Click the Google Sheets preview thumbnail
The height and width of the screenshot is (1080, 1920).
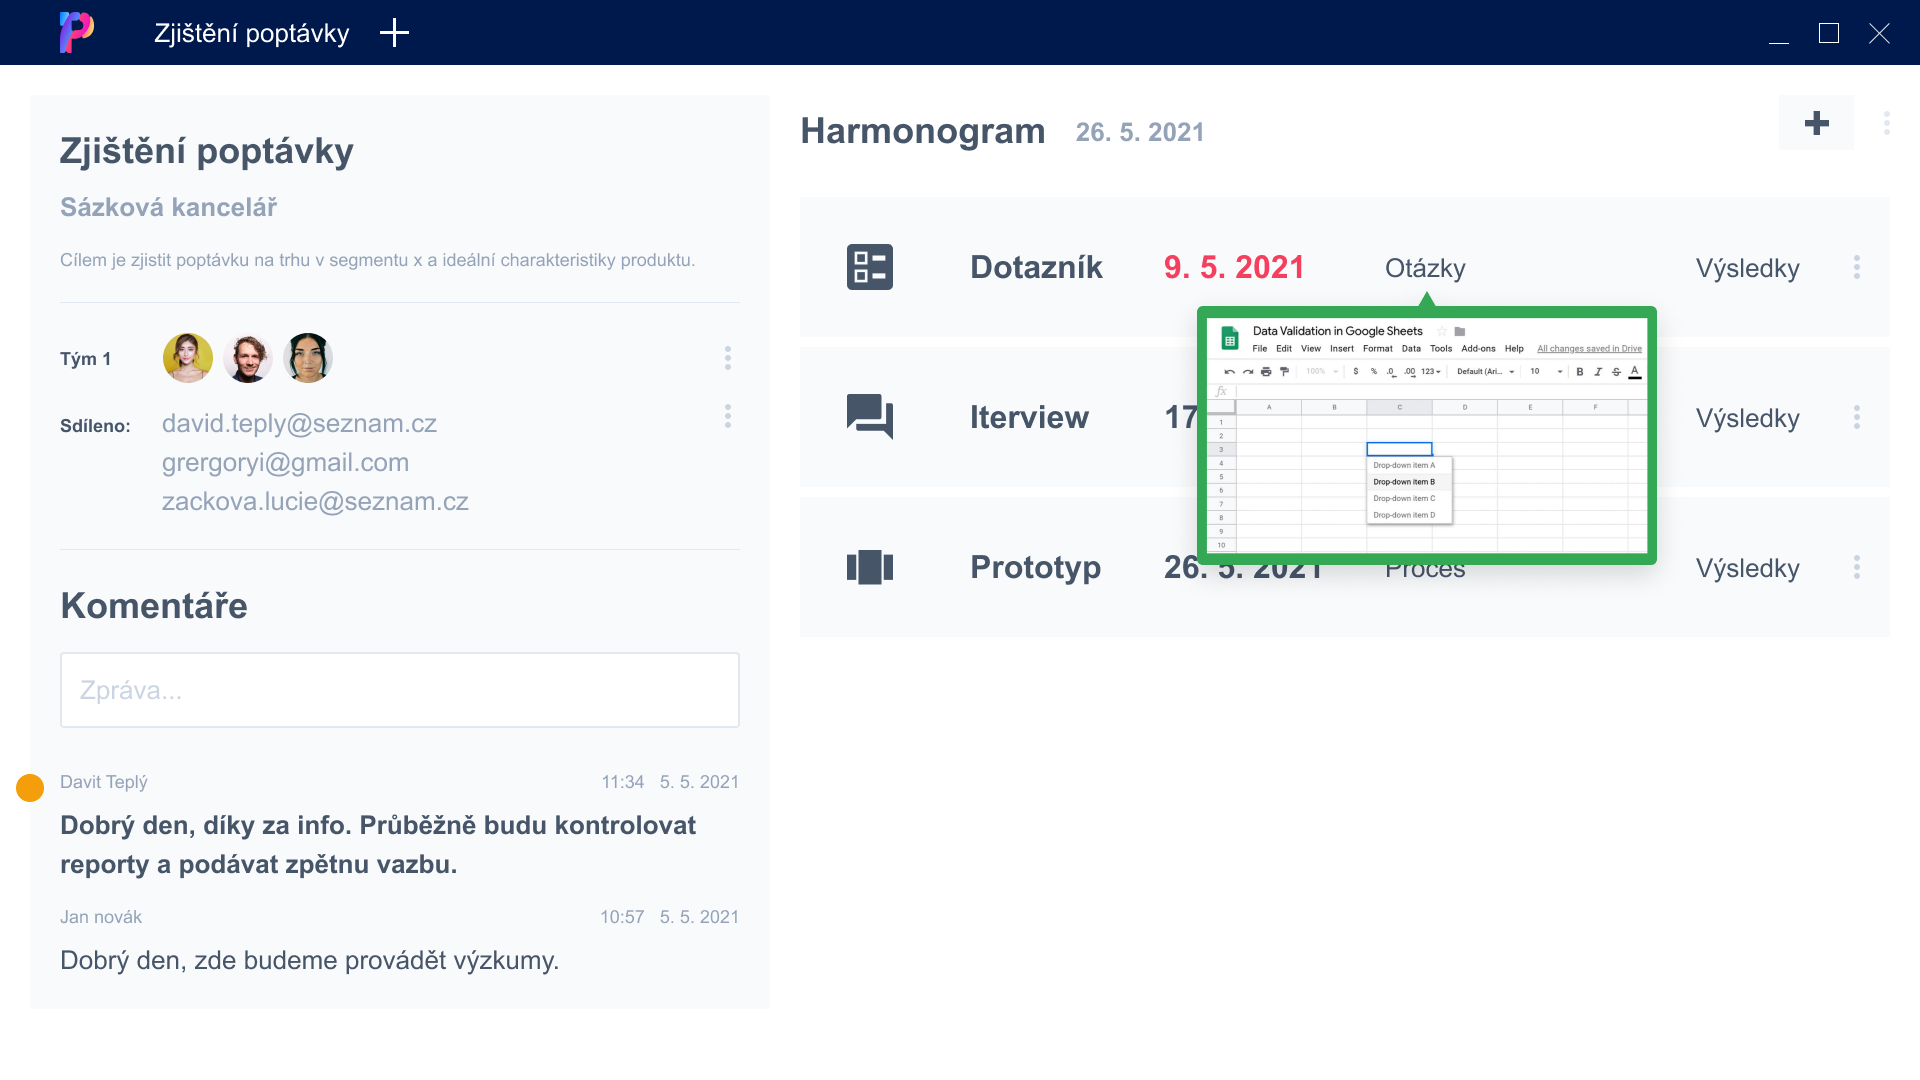(1426, 435)
